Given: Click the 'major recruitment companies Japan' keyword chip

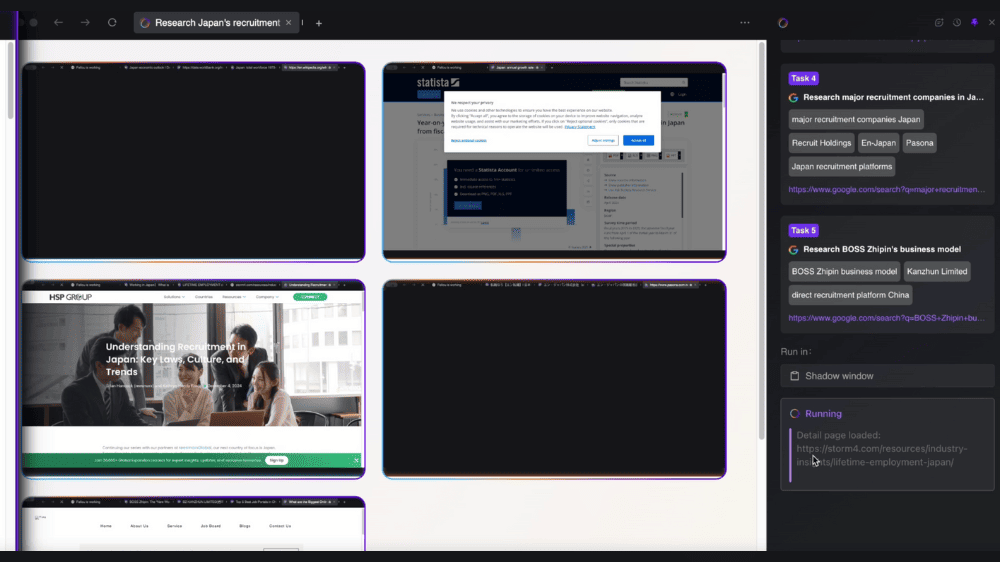Looking at the screenshot, I should pos(856,119).
